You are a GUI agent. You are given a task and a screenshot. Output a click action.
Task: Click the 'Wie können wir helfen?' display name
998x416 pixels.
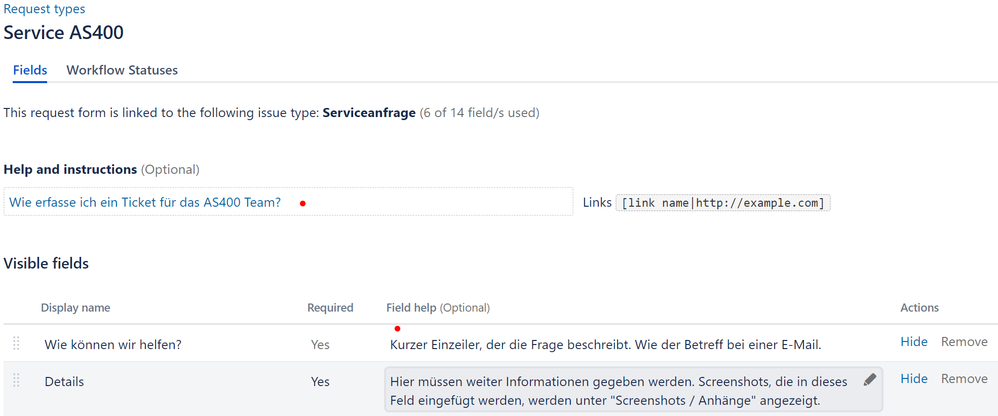click(113, 344)
